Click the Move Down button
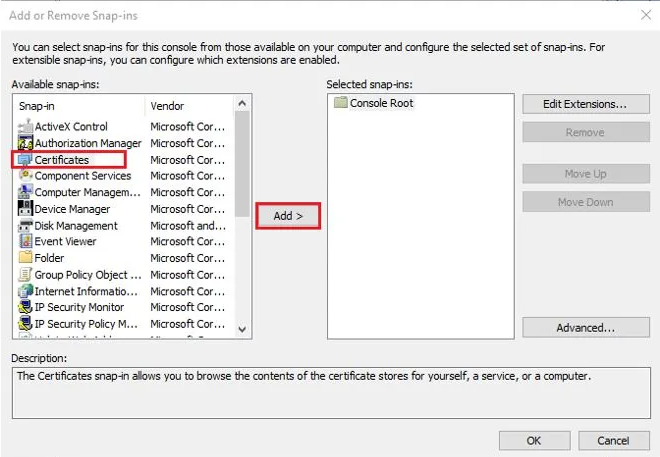The width and height of the screenshot is (660, 457). (x=586, y=202)
